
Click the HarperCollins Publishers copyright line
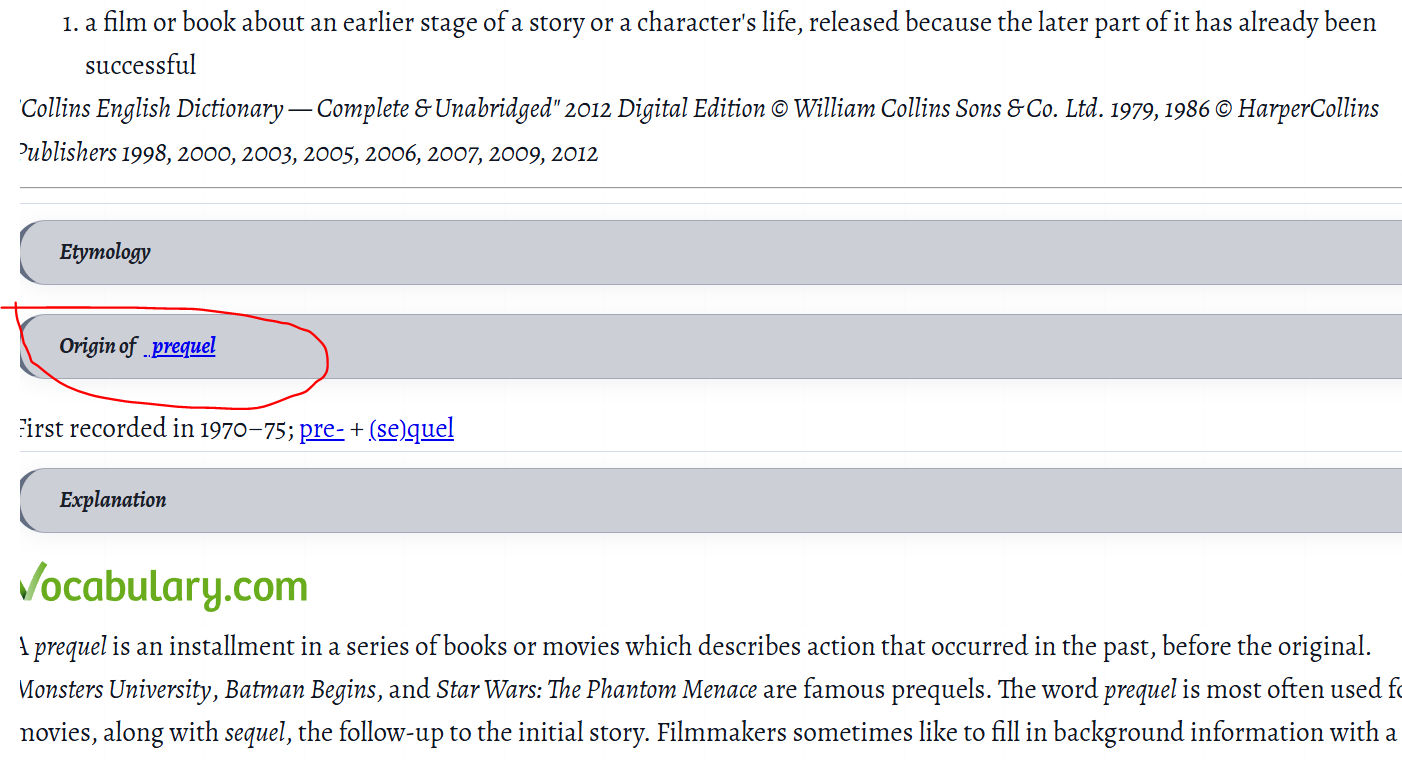coord(308,153)
